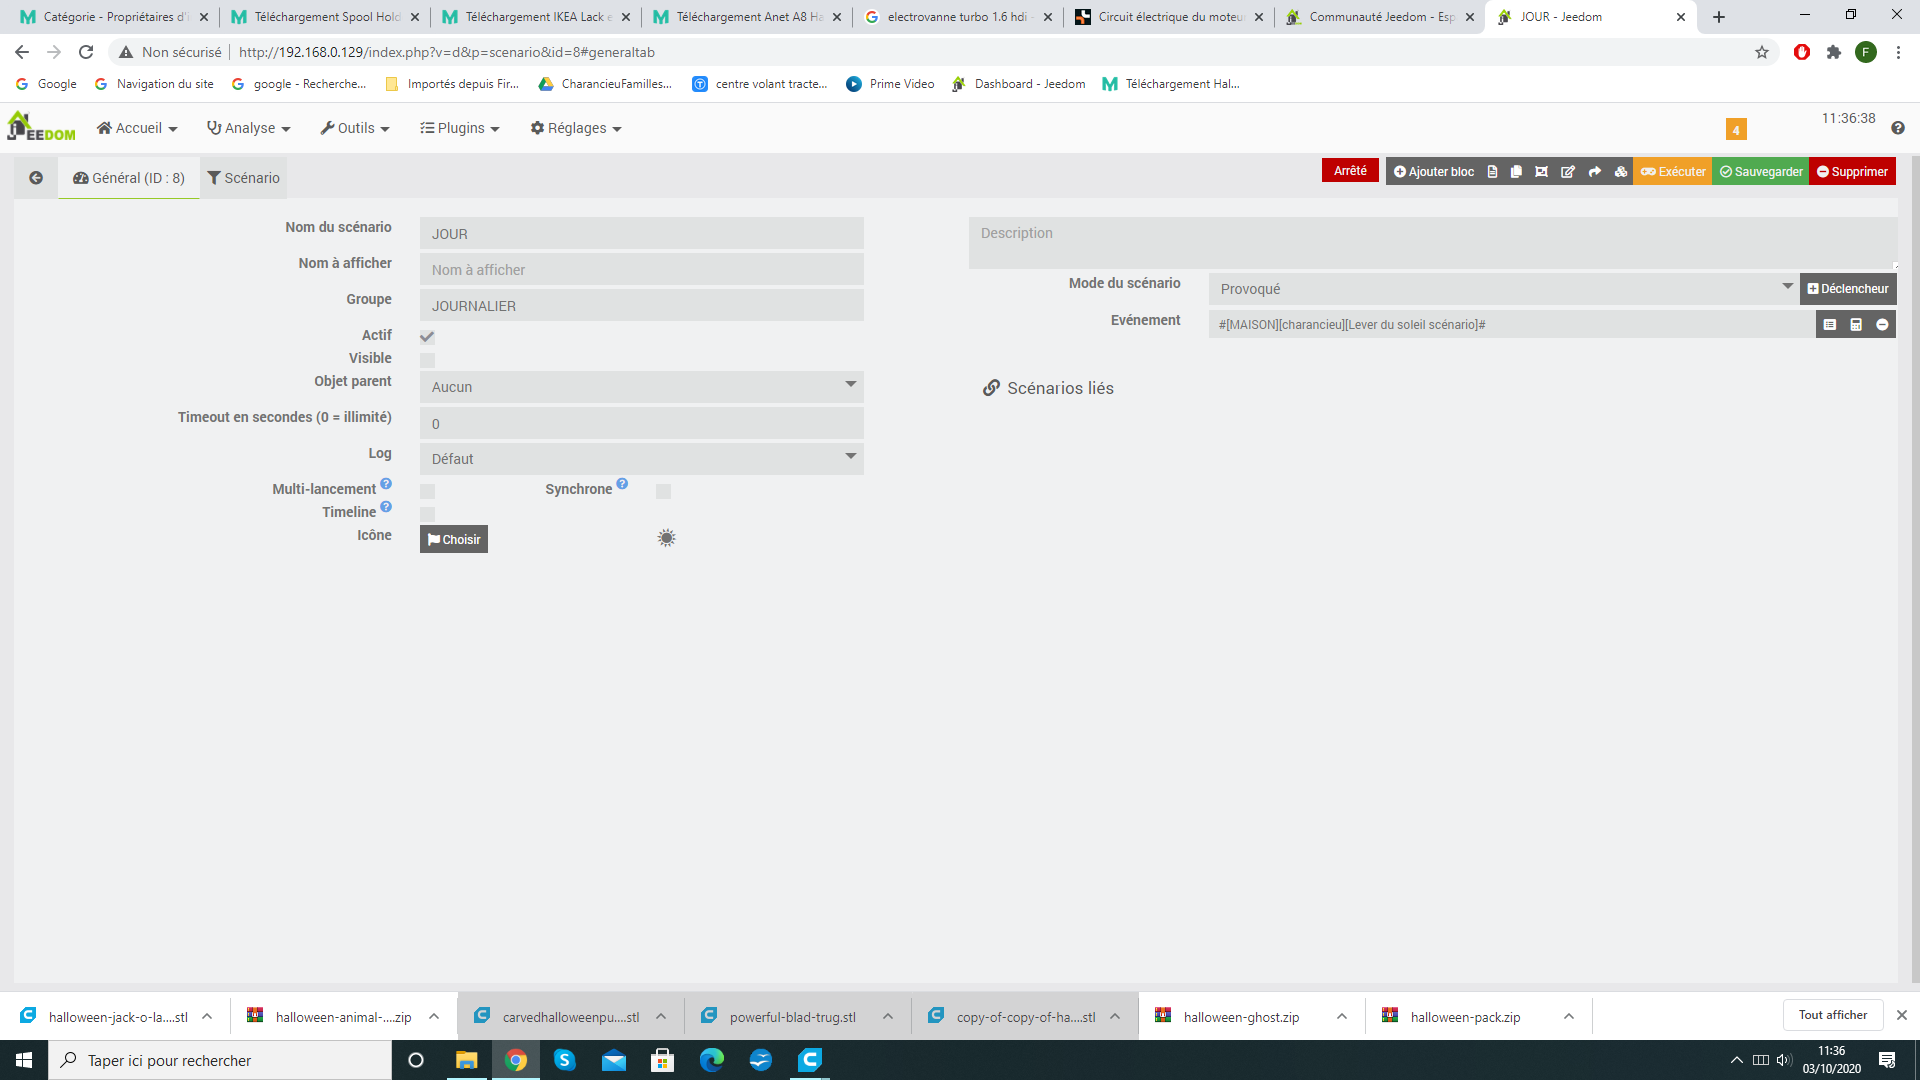Click the log document icon in toolbar

click(1492, 172)
